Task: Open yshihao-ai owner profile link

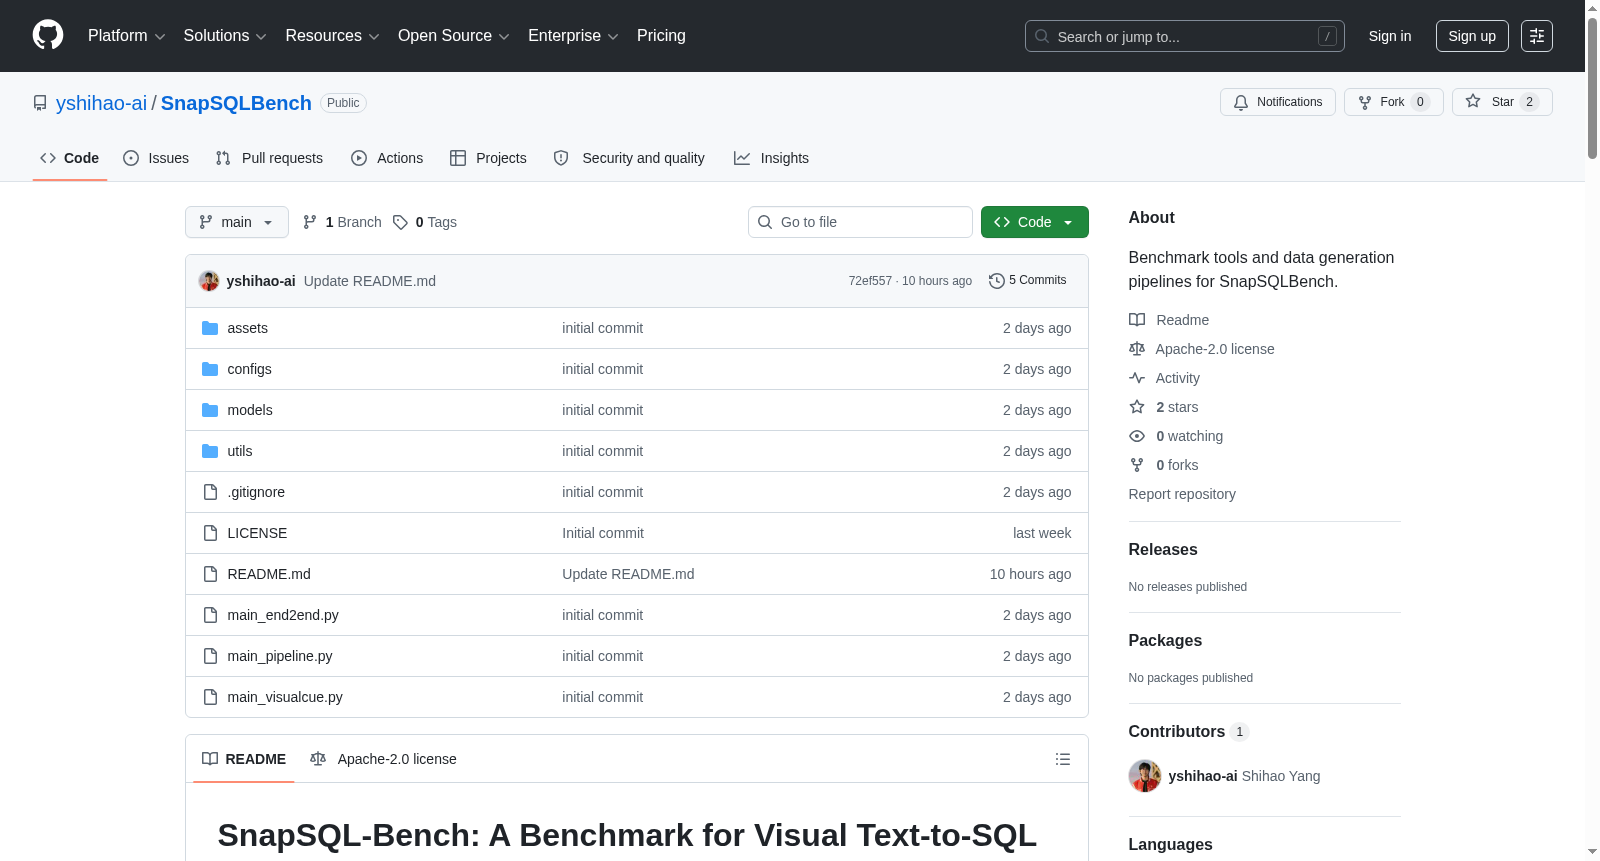Action: (101, 103)
